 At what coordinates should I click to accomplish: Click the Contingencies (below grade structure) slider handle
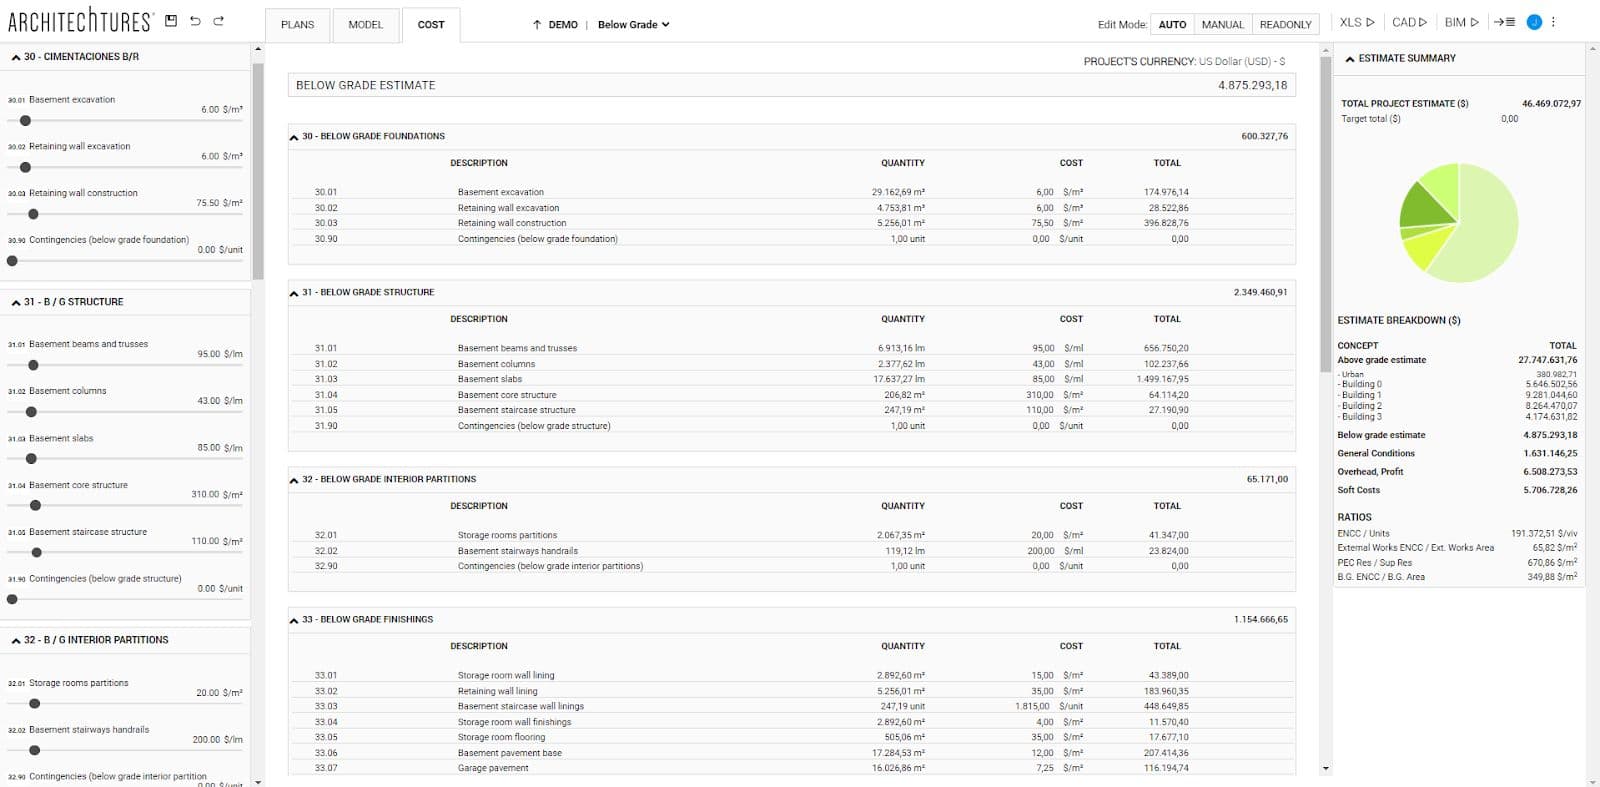point(12,600)
